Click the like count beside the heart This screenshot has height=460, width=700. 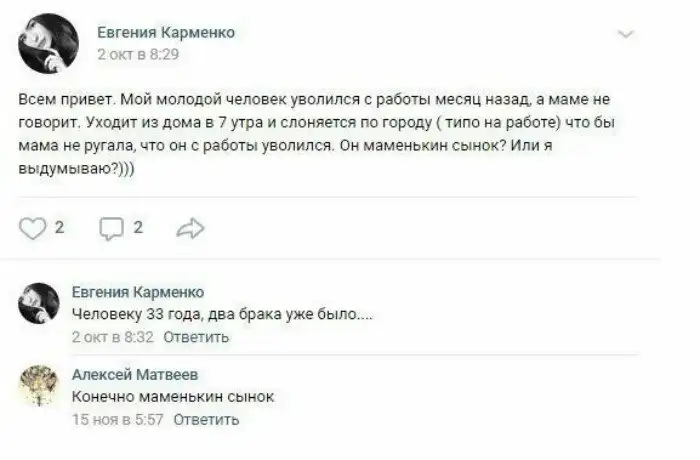pos(59,228)
